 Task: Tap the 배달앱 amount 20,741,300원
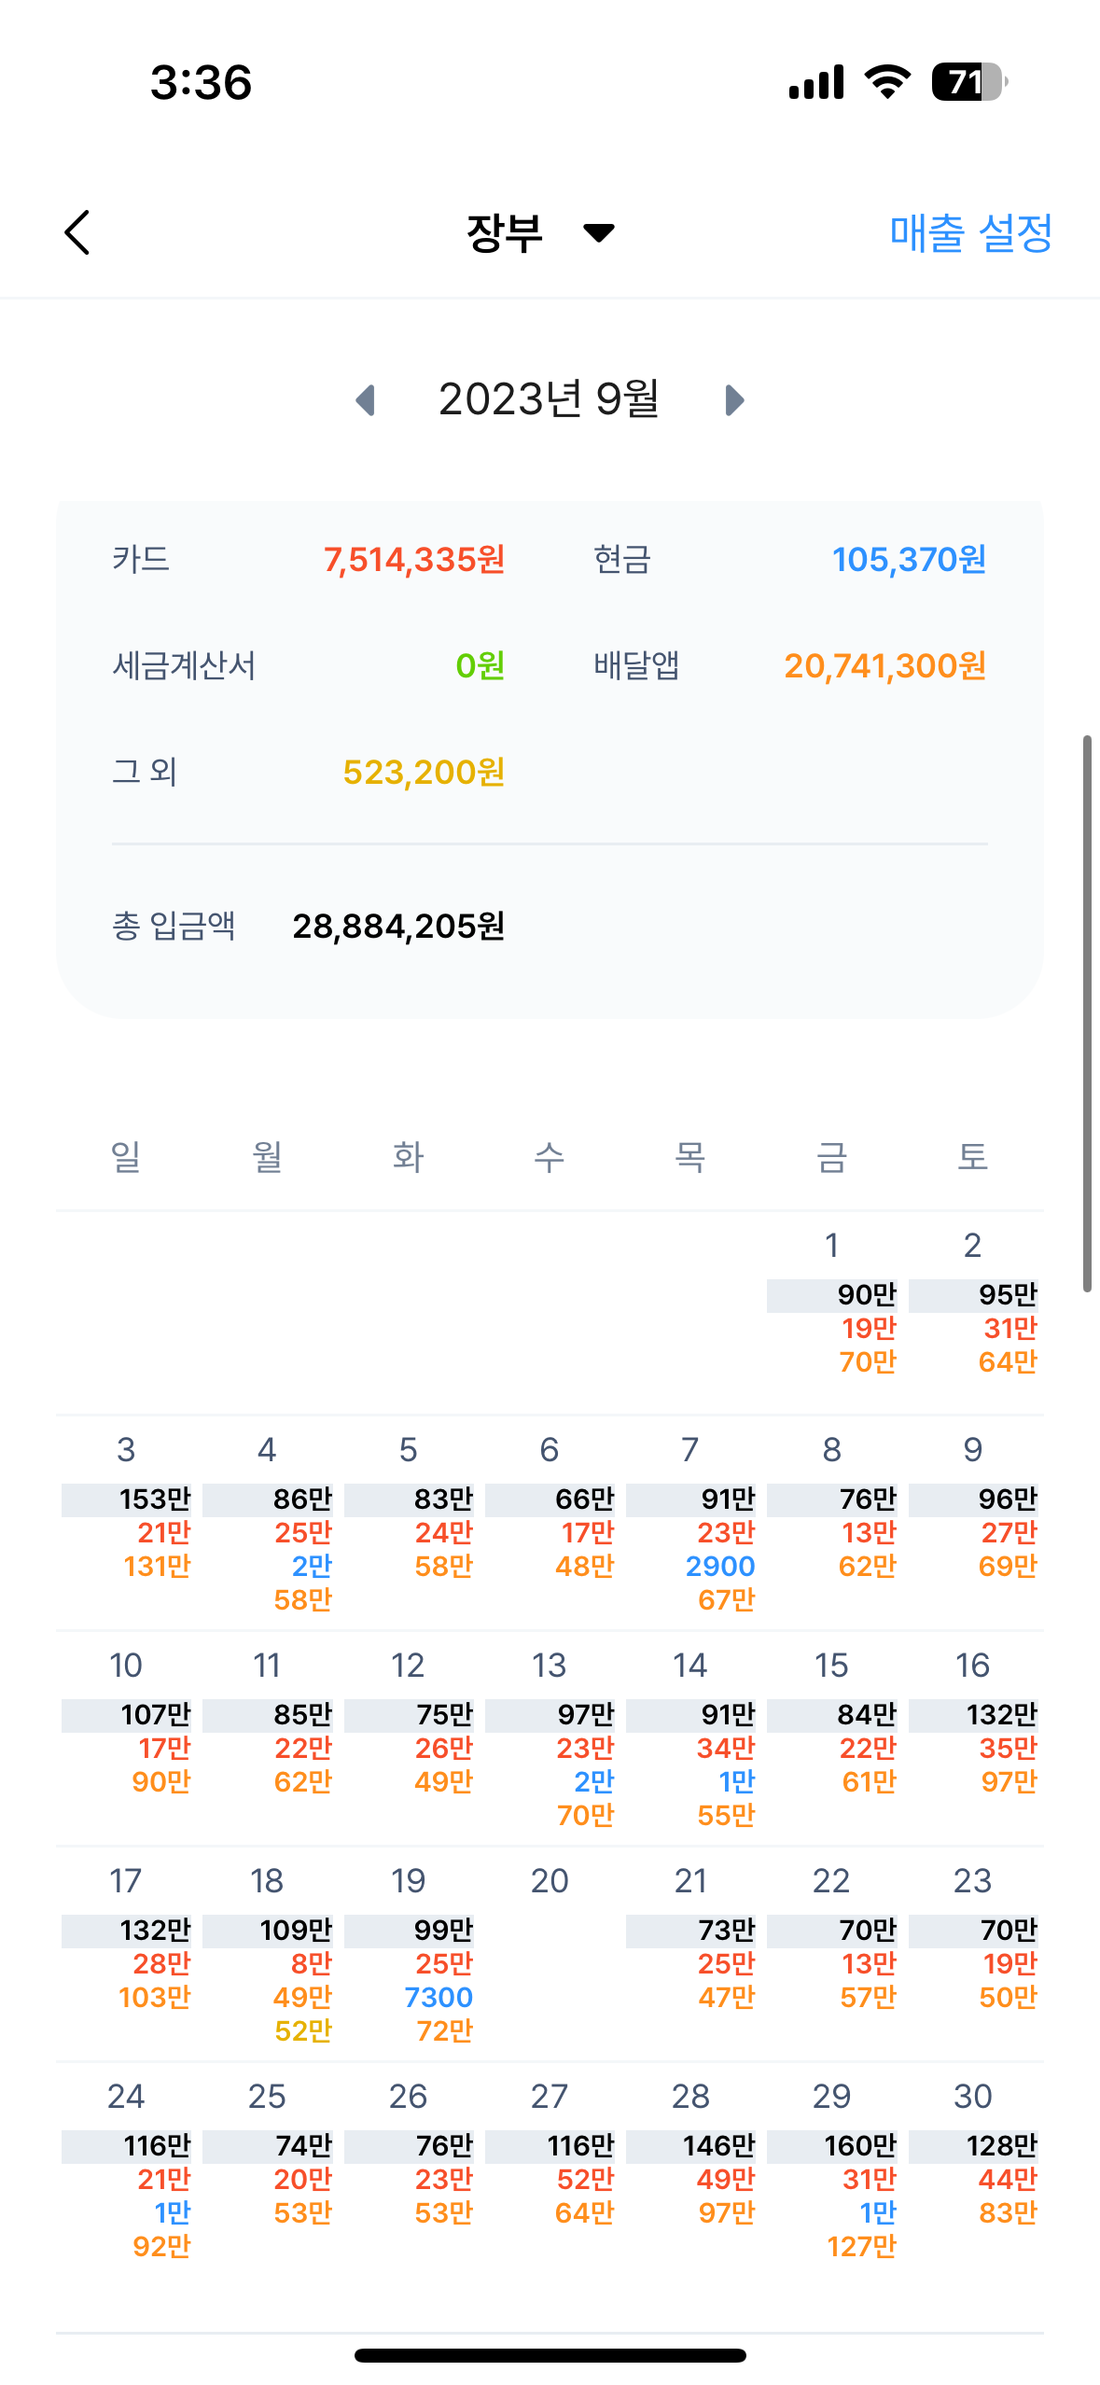pyautogui.click(x=884, y=666)
